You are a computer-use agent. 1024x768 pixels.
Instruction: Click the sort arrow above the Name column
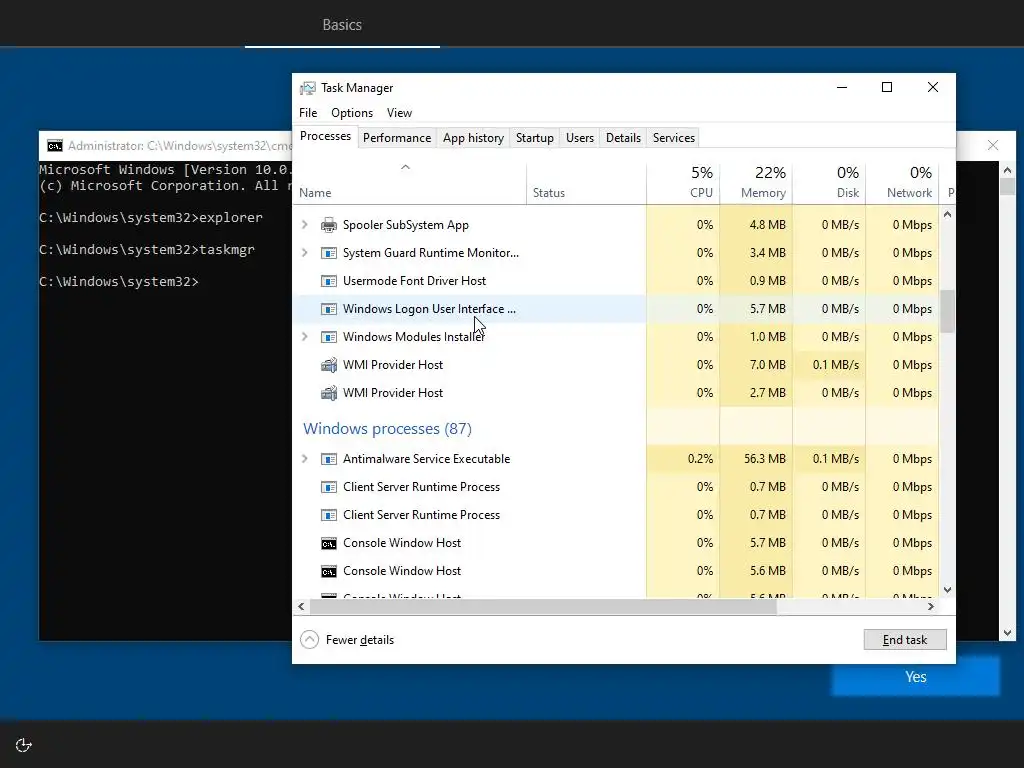406,167
